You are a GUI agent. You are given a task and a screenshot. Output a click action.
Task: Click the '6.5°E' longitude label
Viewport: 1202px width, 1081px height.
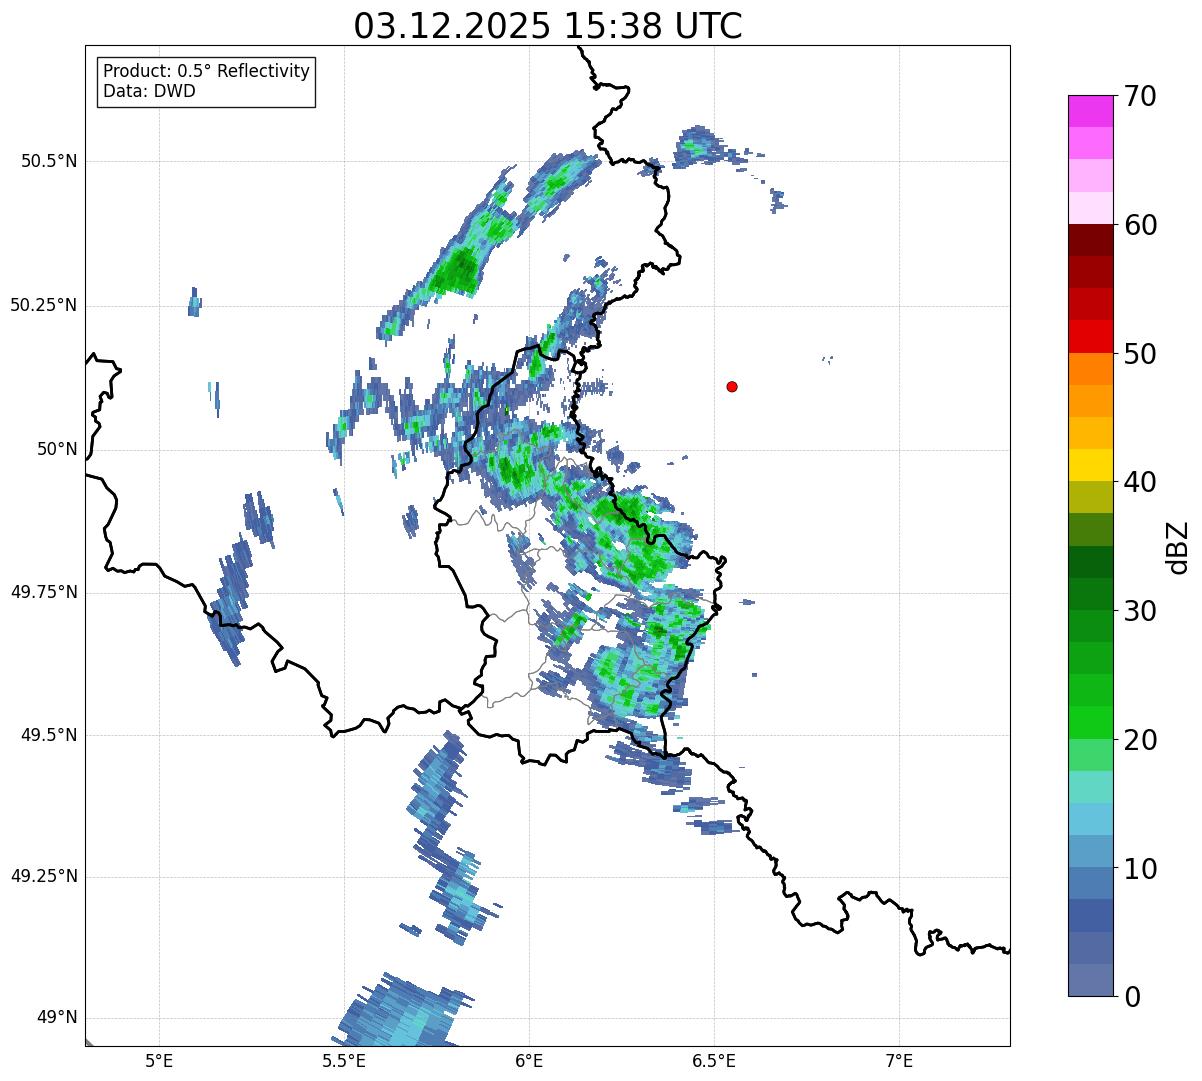click(714, 1061)
